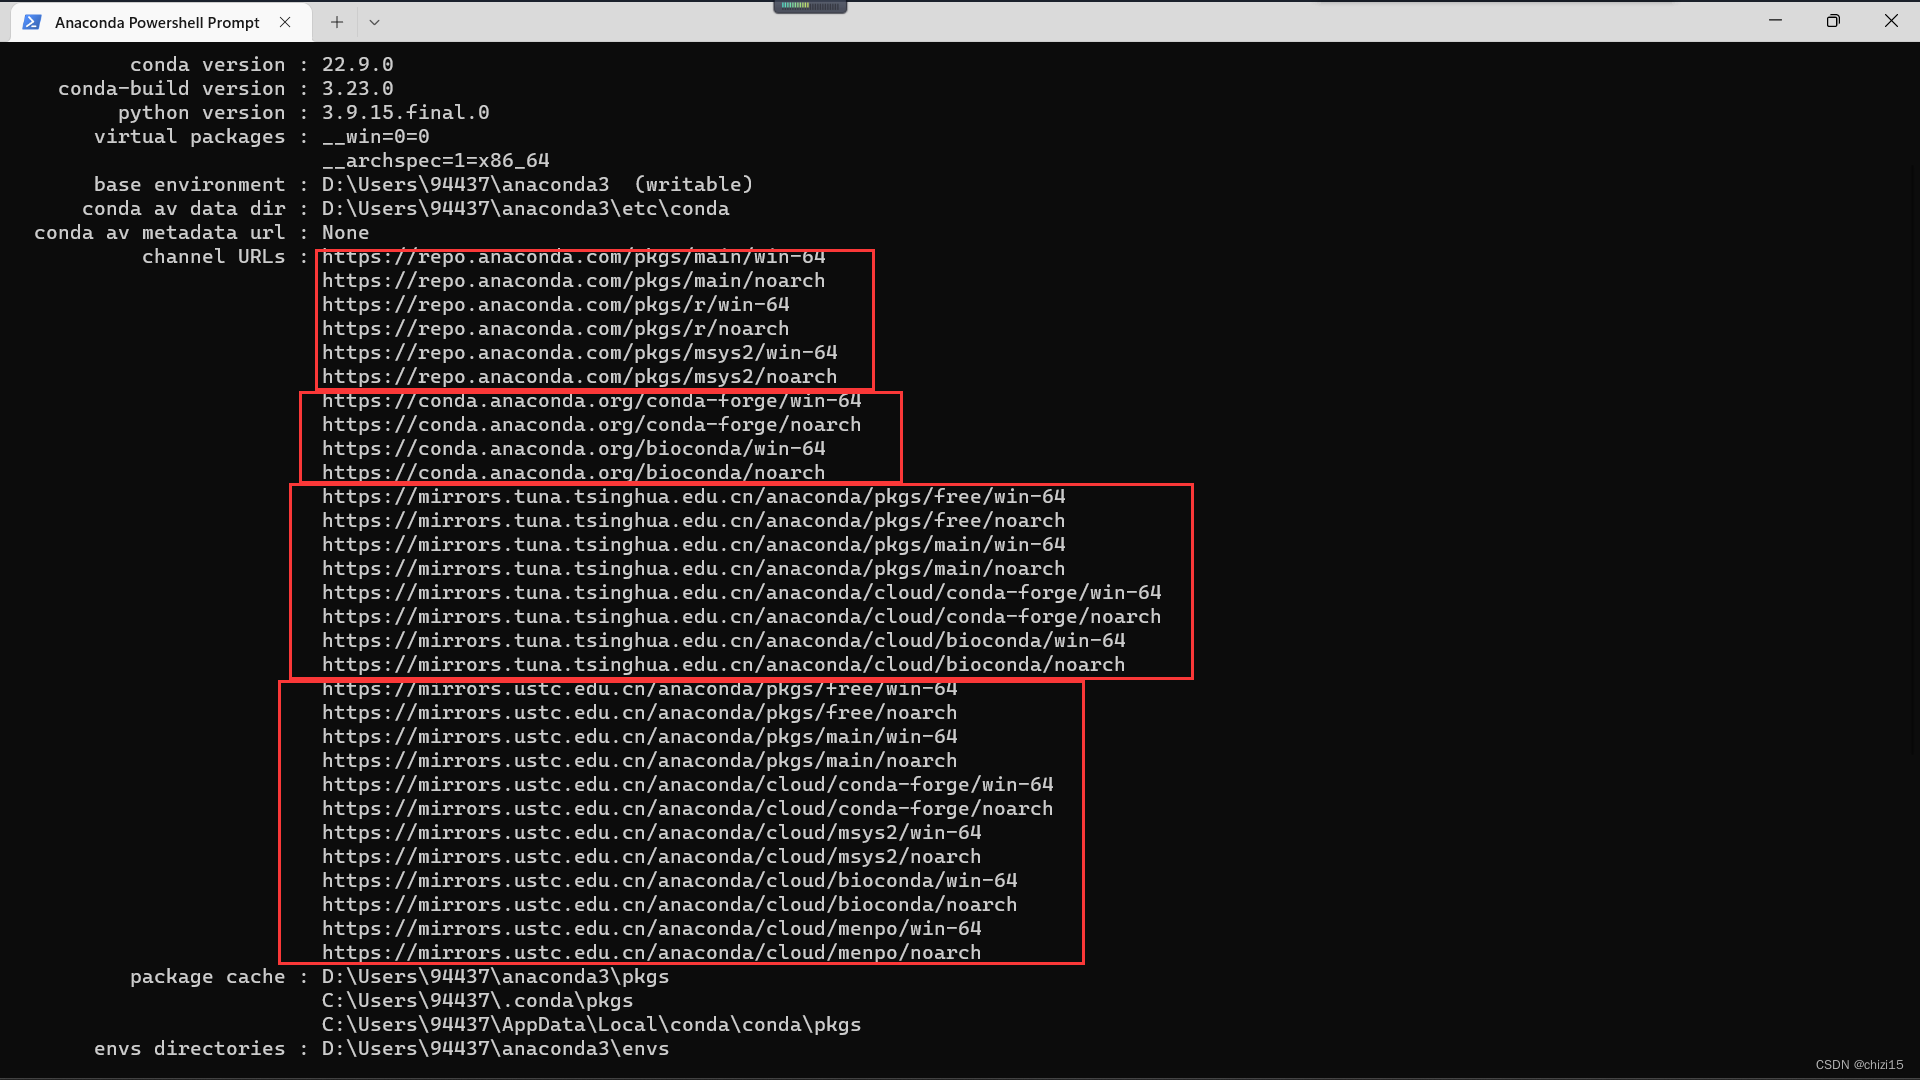This screenshot has width=1920, height=1080.
Task: Open a new terminal tab
Action: pyautogui.click(x=337, y=22)
